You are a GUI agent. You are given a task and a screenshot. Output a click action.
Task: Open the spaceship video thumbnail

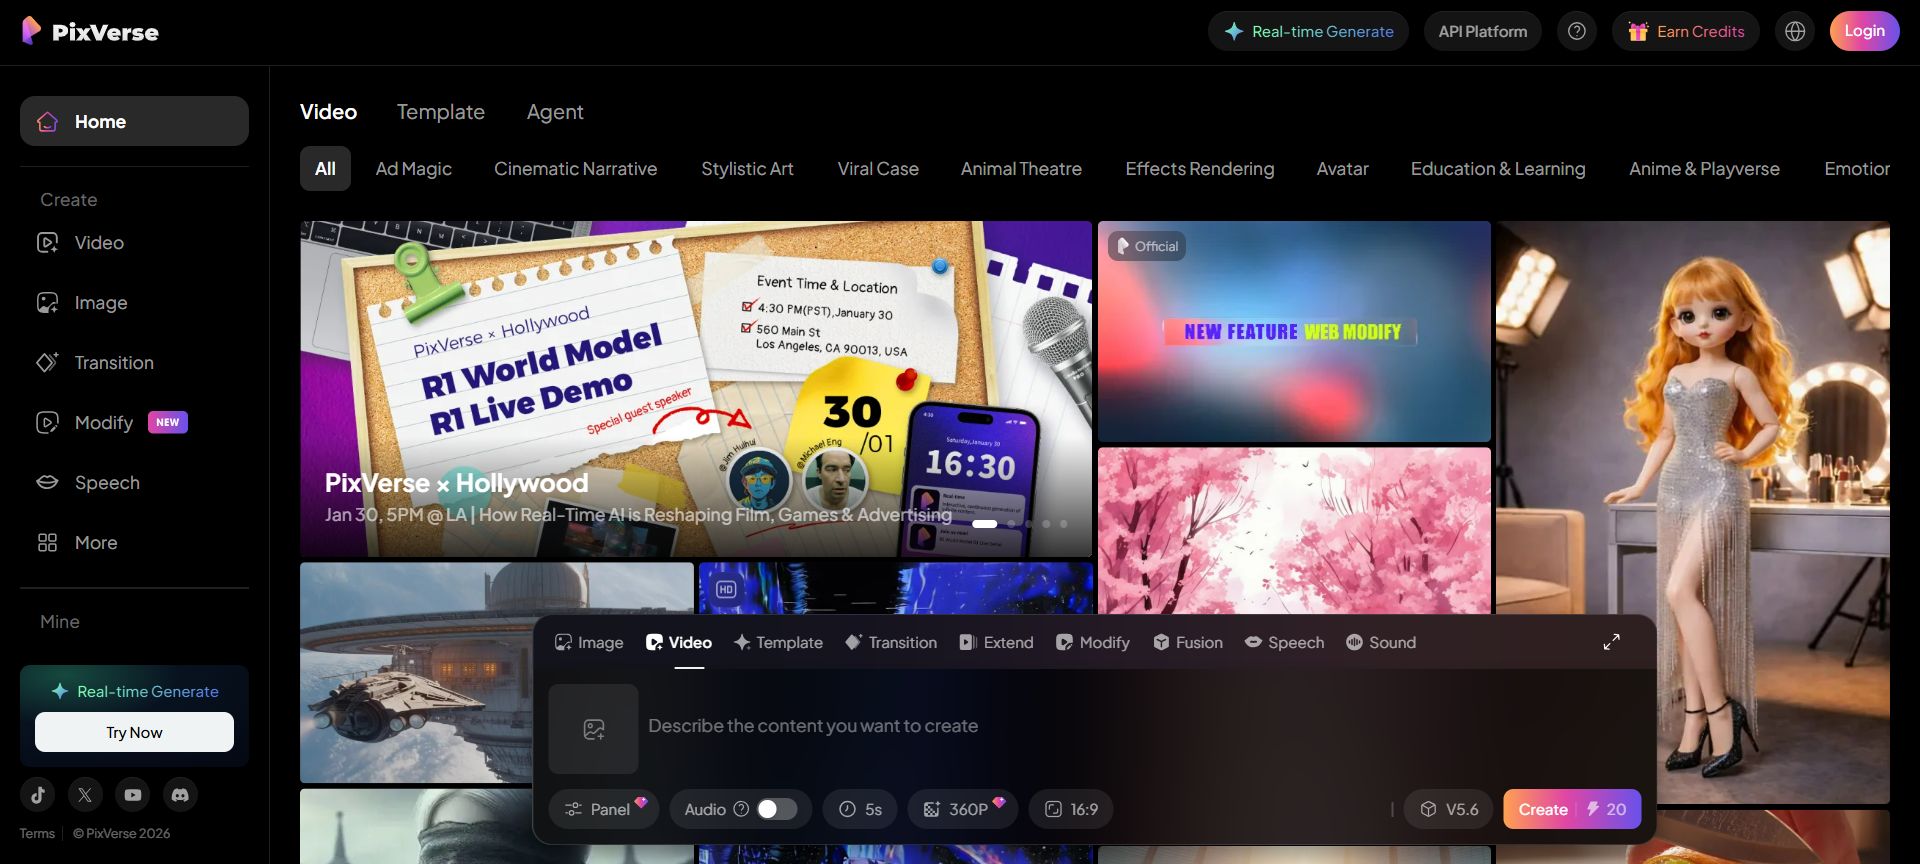[416, 672]
